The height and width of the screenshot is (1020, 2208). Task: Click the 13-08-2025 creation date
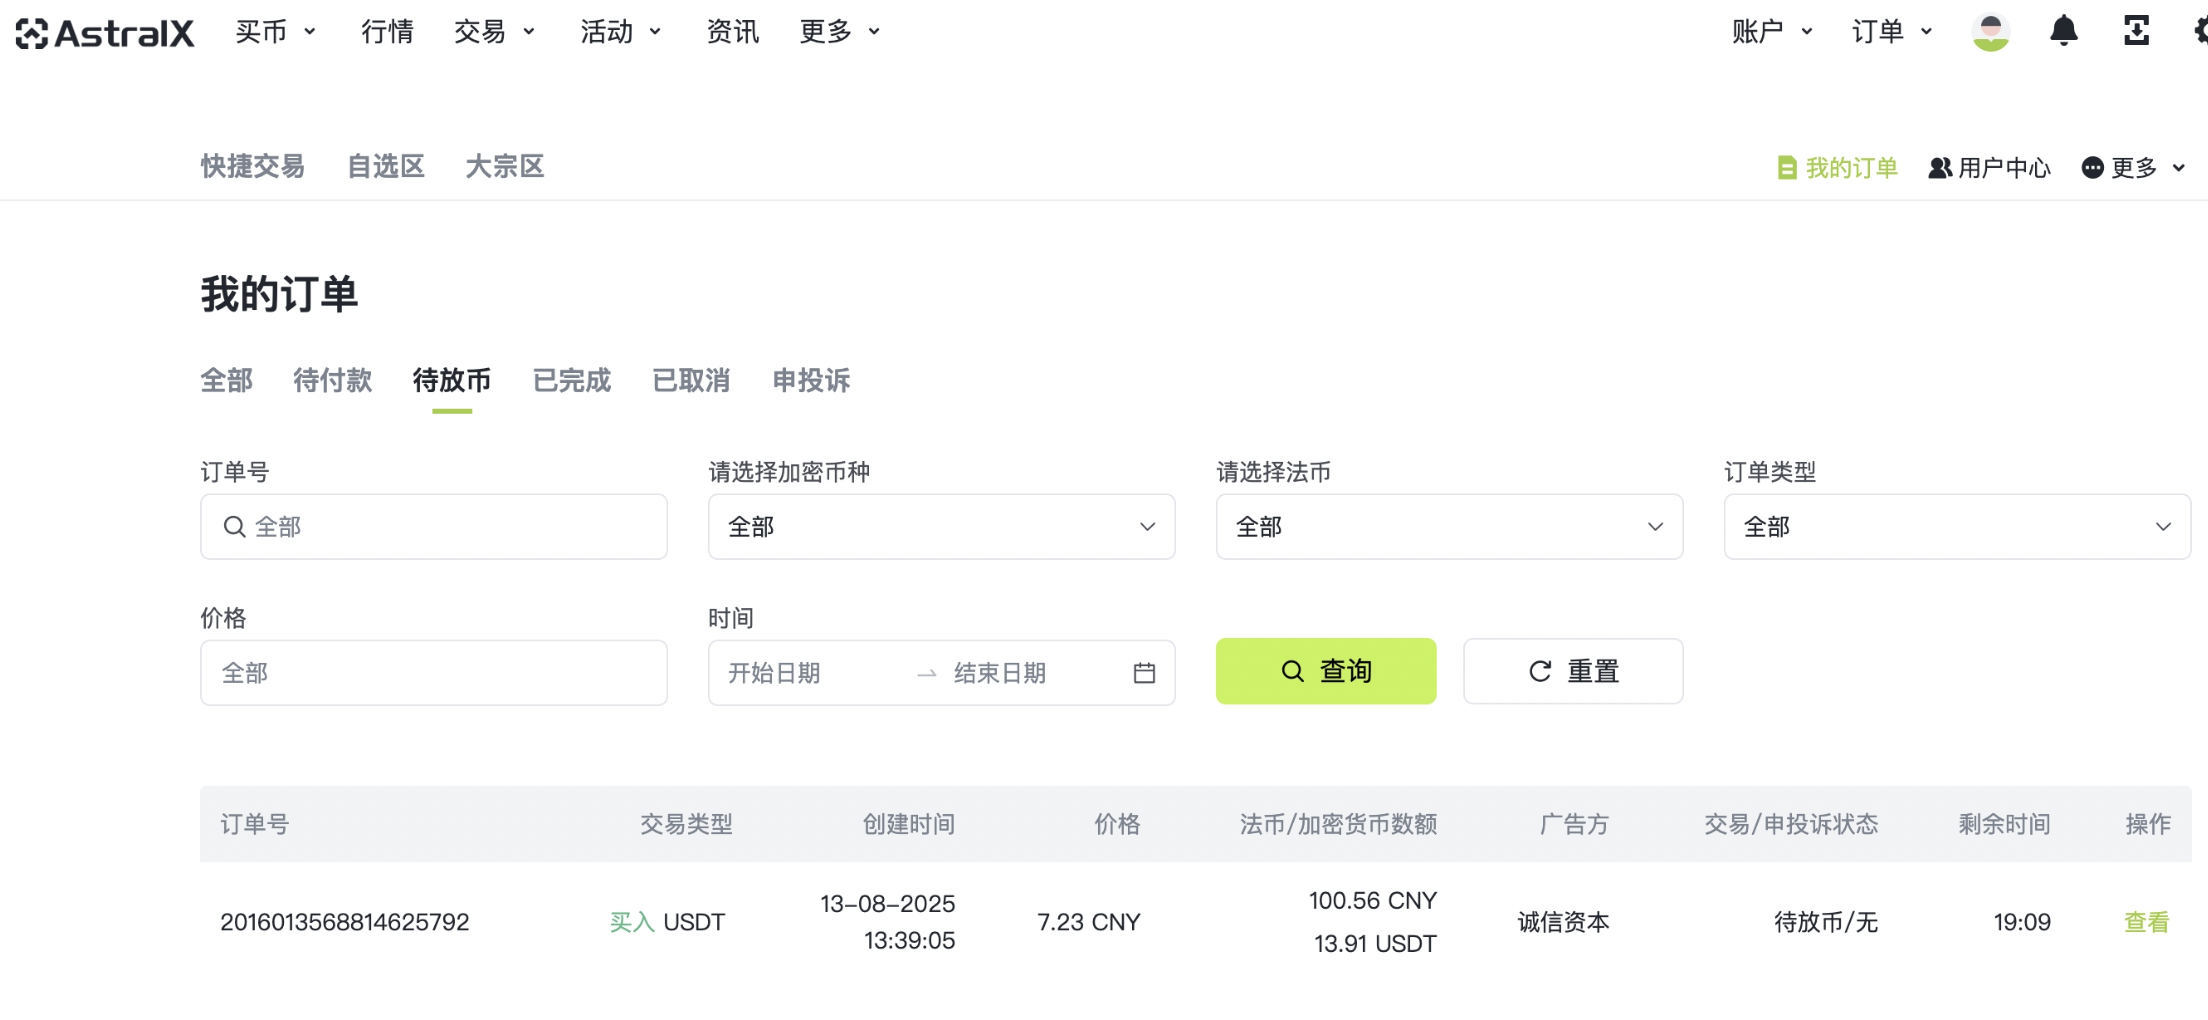[x=888, y=904]
